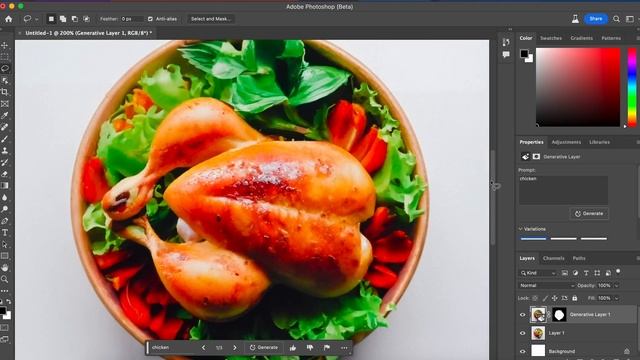Image resolution: width=640 pixels, height=360 pixels.
Task: Open the Normal blend mode dropdown
Action: pyautogui.click(x=547, y=286)
